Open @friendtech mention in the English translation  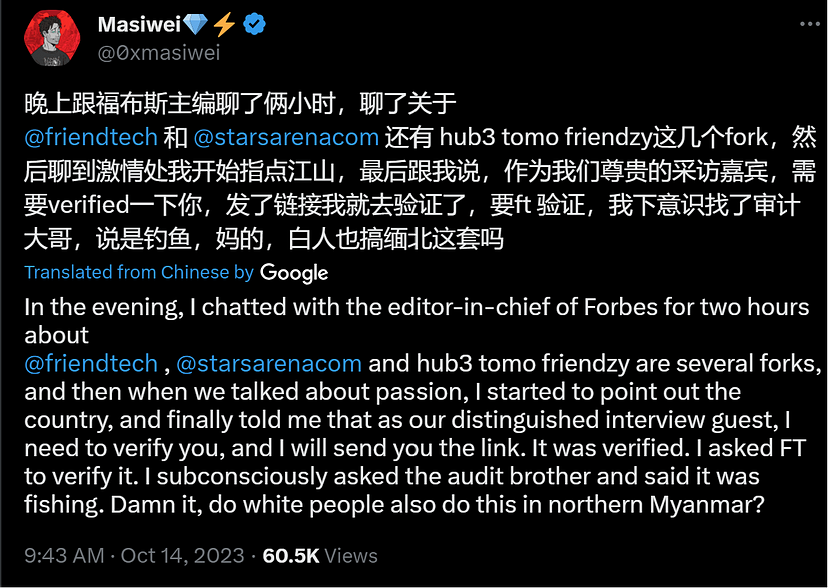coord(91,362)
